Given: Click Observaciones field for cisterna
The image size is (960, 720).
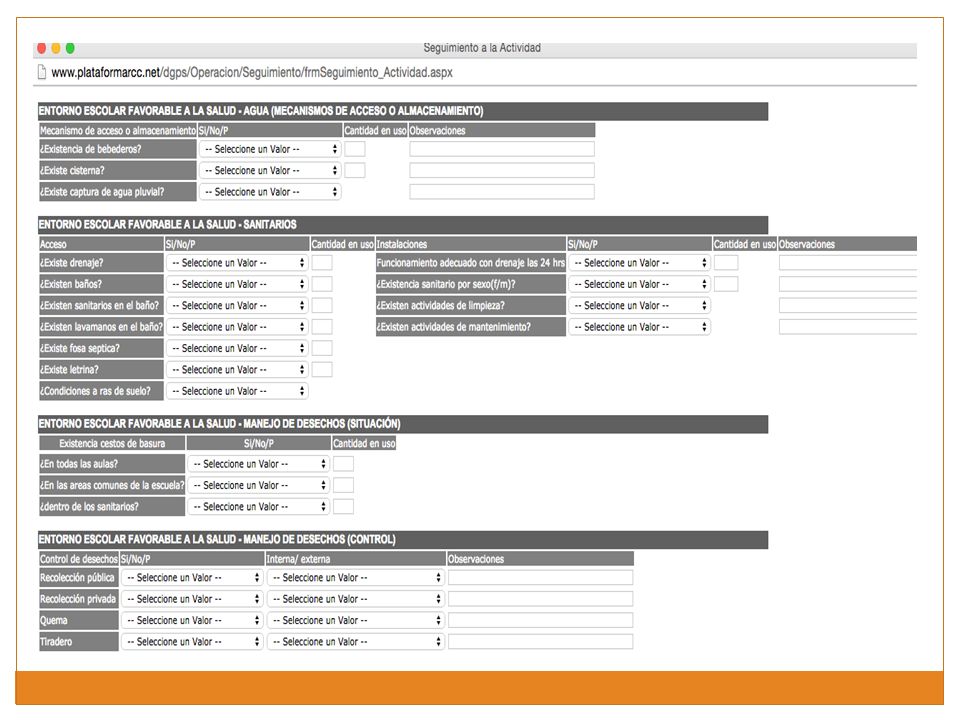Looking at the screenshot, I should point(502,170).
